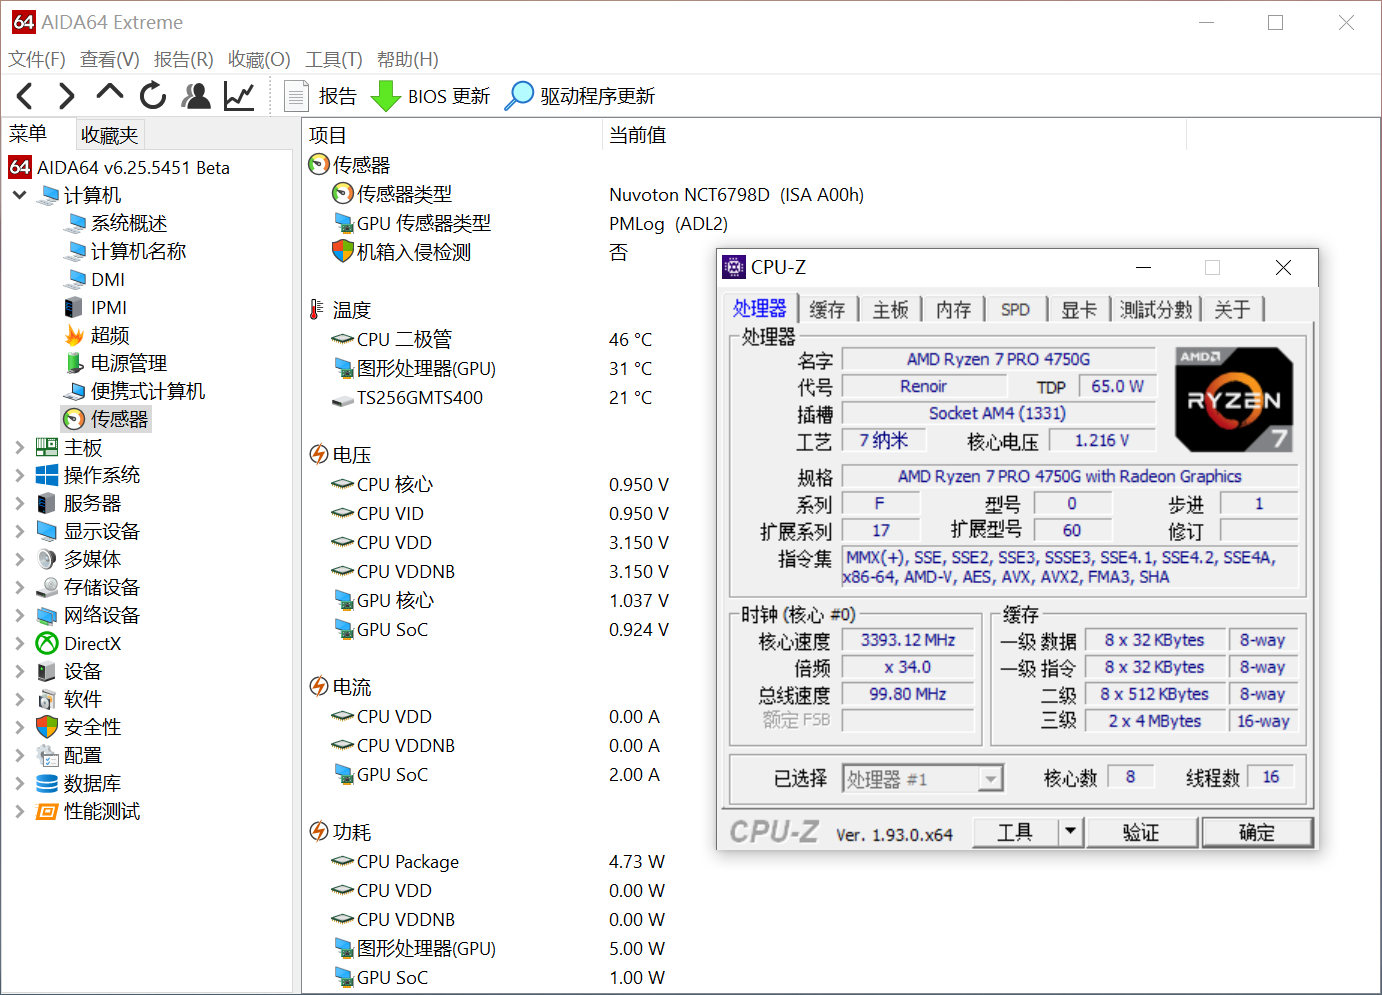Click the 配置 config icon in tree

(47, 755)
